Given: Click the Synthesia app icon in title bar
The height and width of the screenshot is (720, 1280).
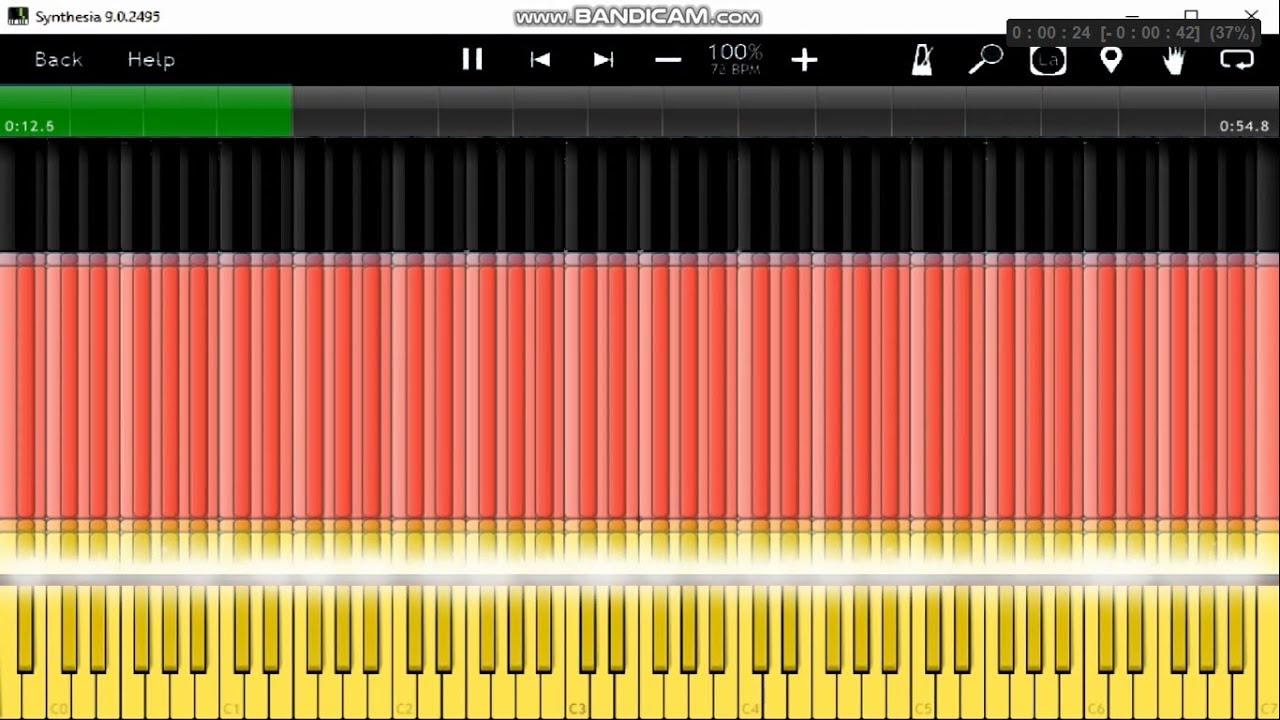Looking at the screenshot, I should [x=18, y=16].
